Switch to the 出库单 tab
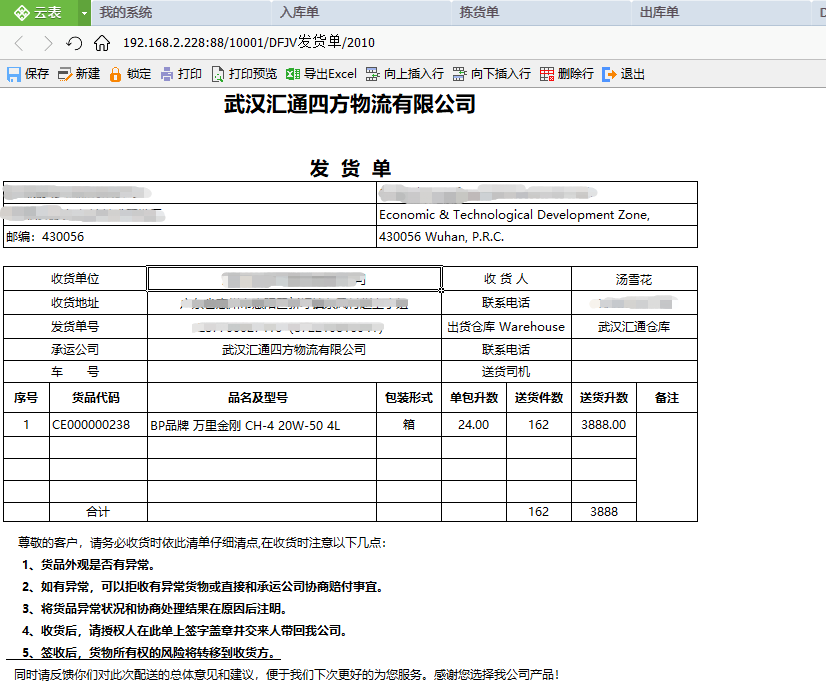This screenshot has width=826, height=700. [721, 13]
